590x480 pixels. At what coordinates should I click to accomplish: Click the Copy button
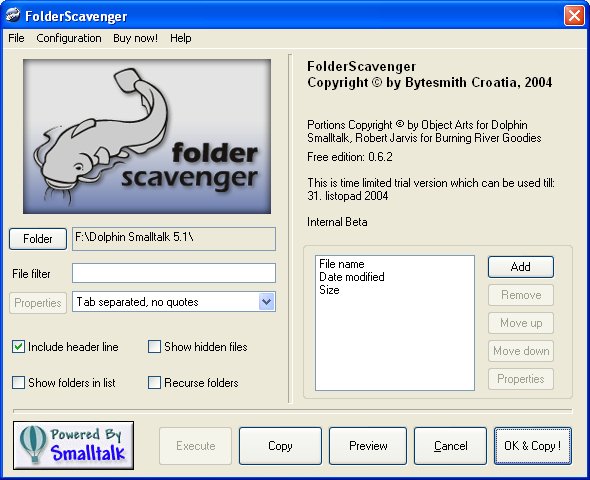coord(280,446)
